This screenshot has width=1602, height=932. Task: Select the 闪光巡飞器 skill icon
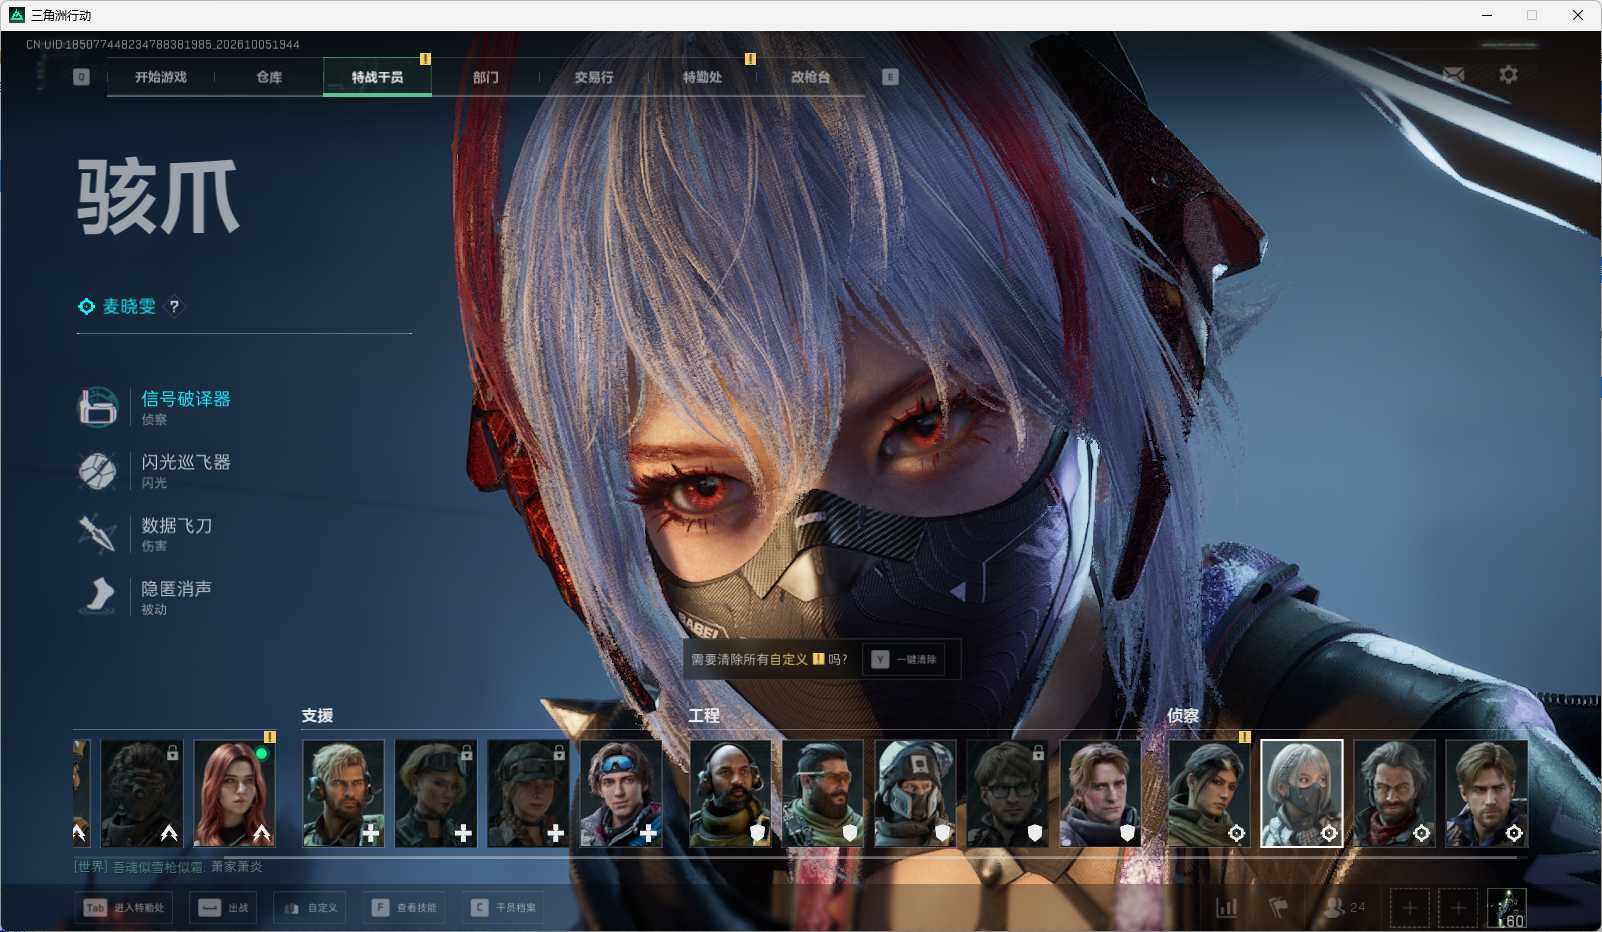coord(98,470)
